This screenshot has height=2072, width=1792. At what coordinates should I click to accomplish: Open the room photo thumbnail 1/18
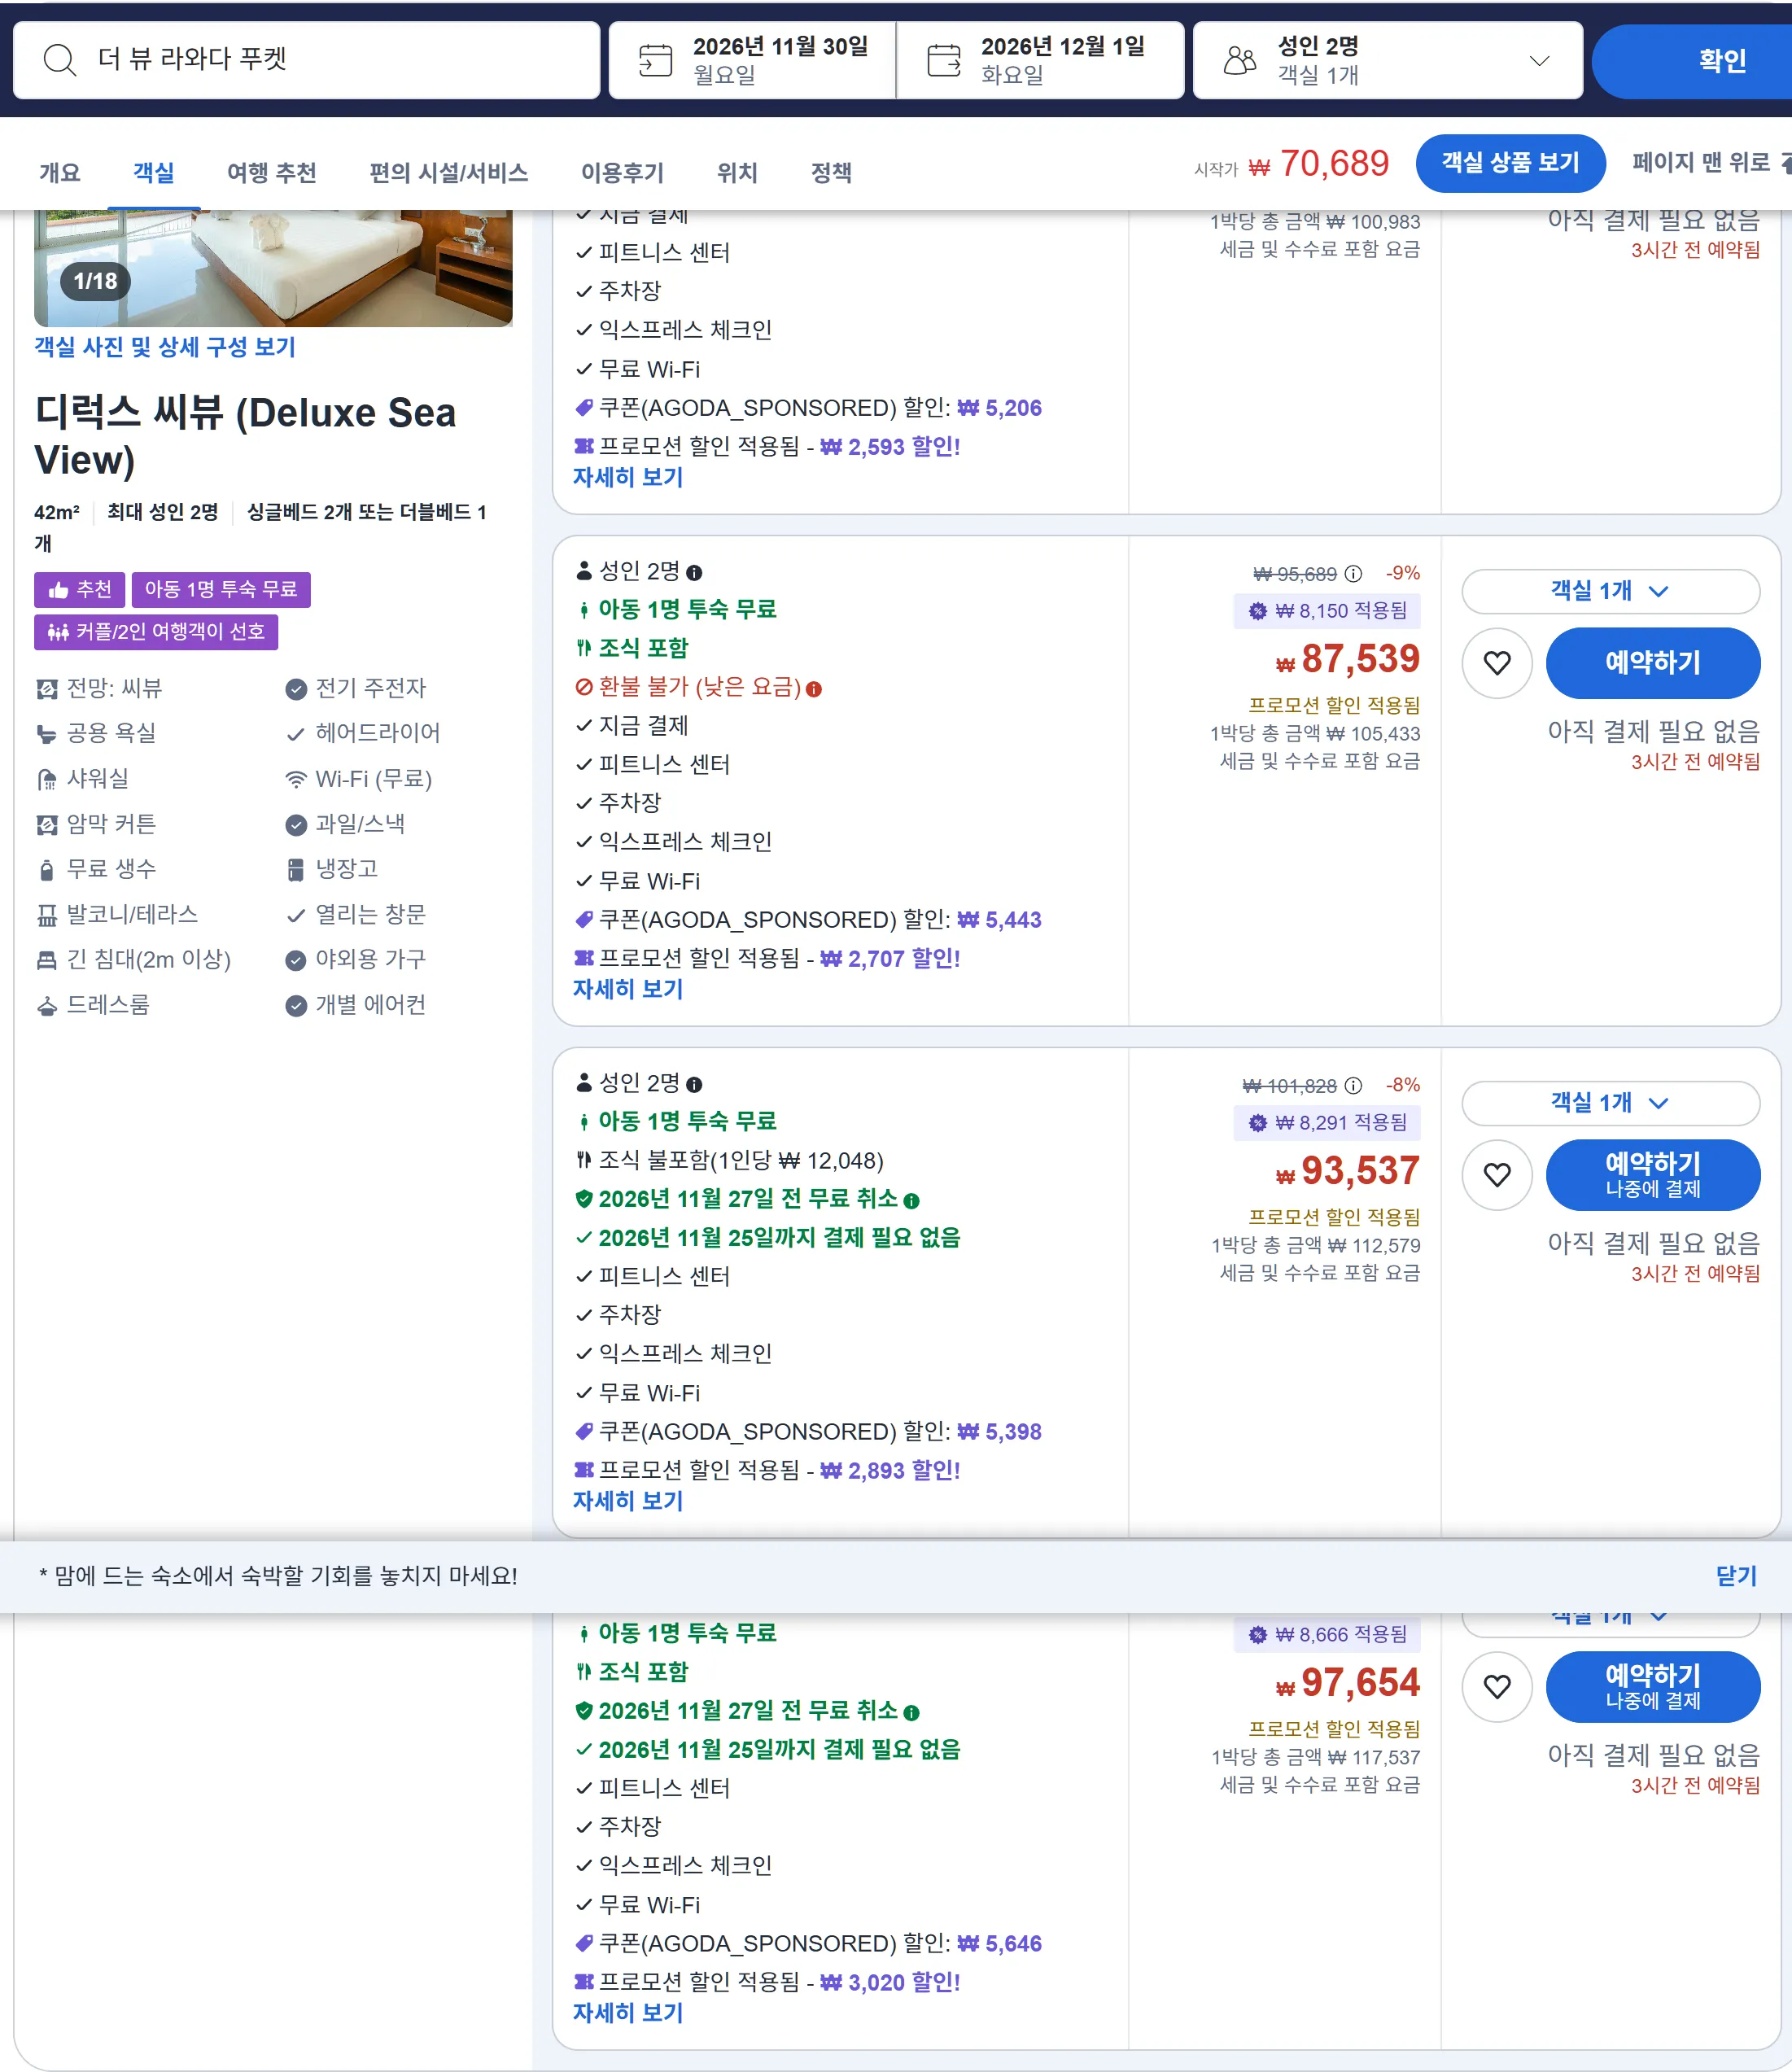coord(273,268)
